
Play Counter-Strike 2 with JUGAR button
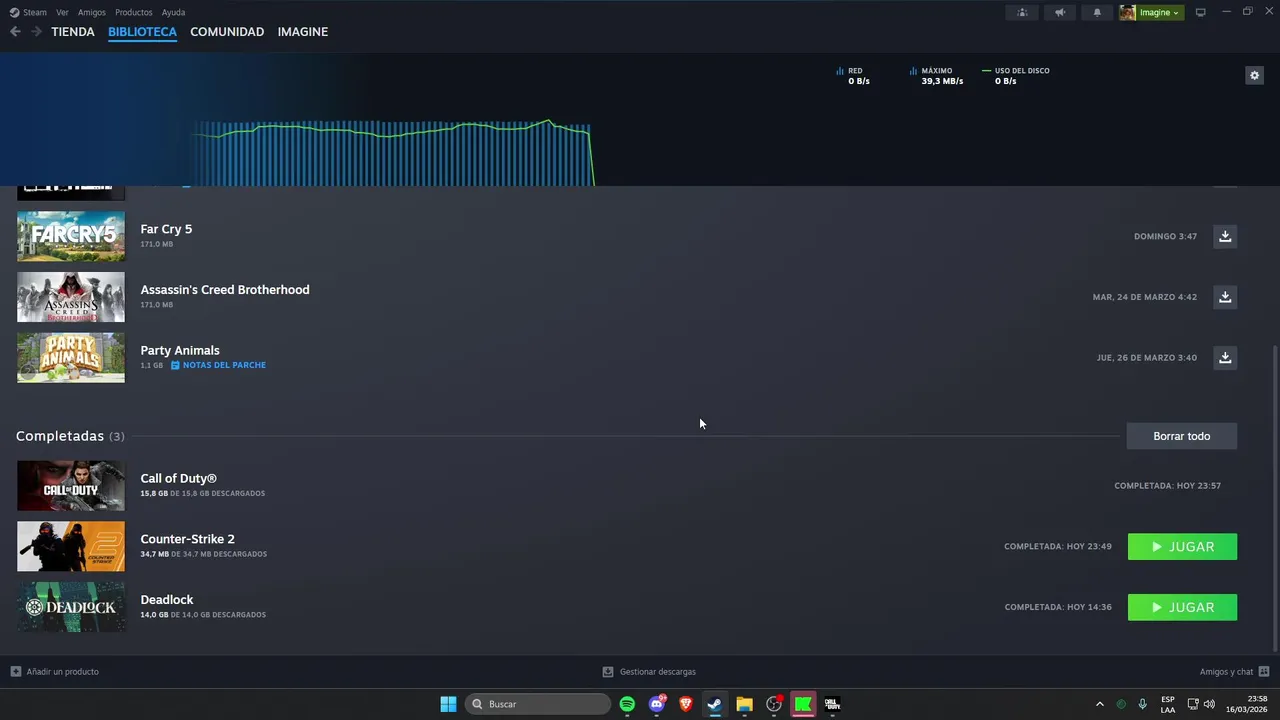1182,547
